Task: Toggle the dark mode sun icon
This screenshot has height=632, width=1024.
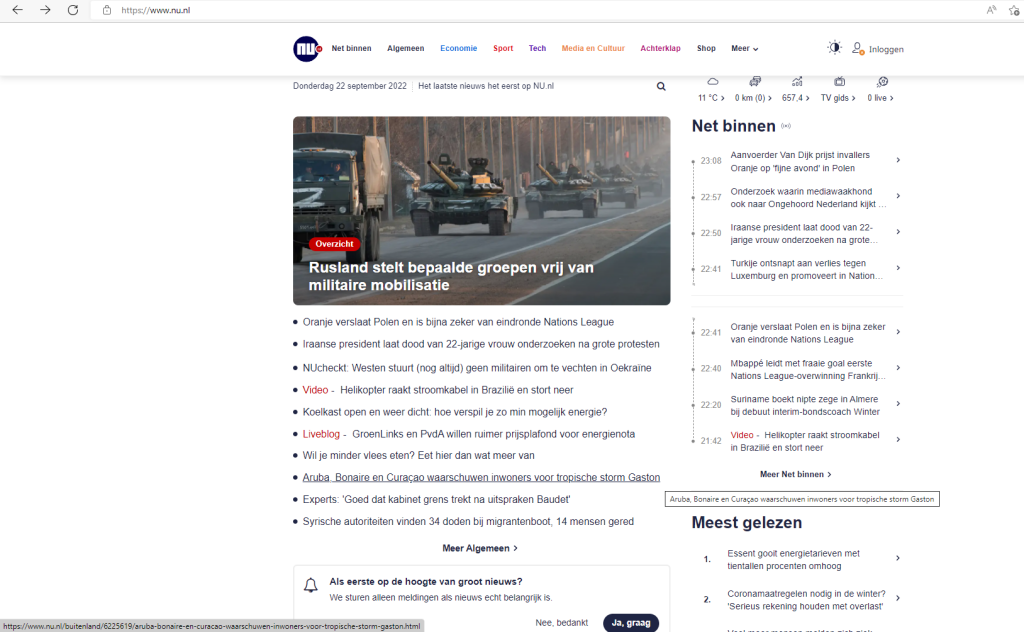Action: [x=835, y=47]
